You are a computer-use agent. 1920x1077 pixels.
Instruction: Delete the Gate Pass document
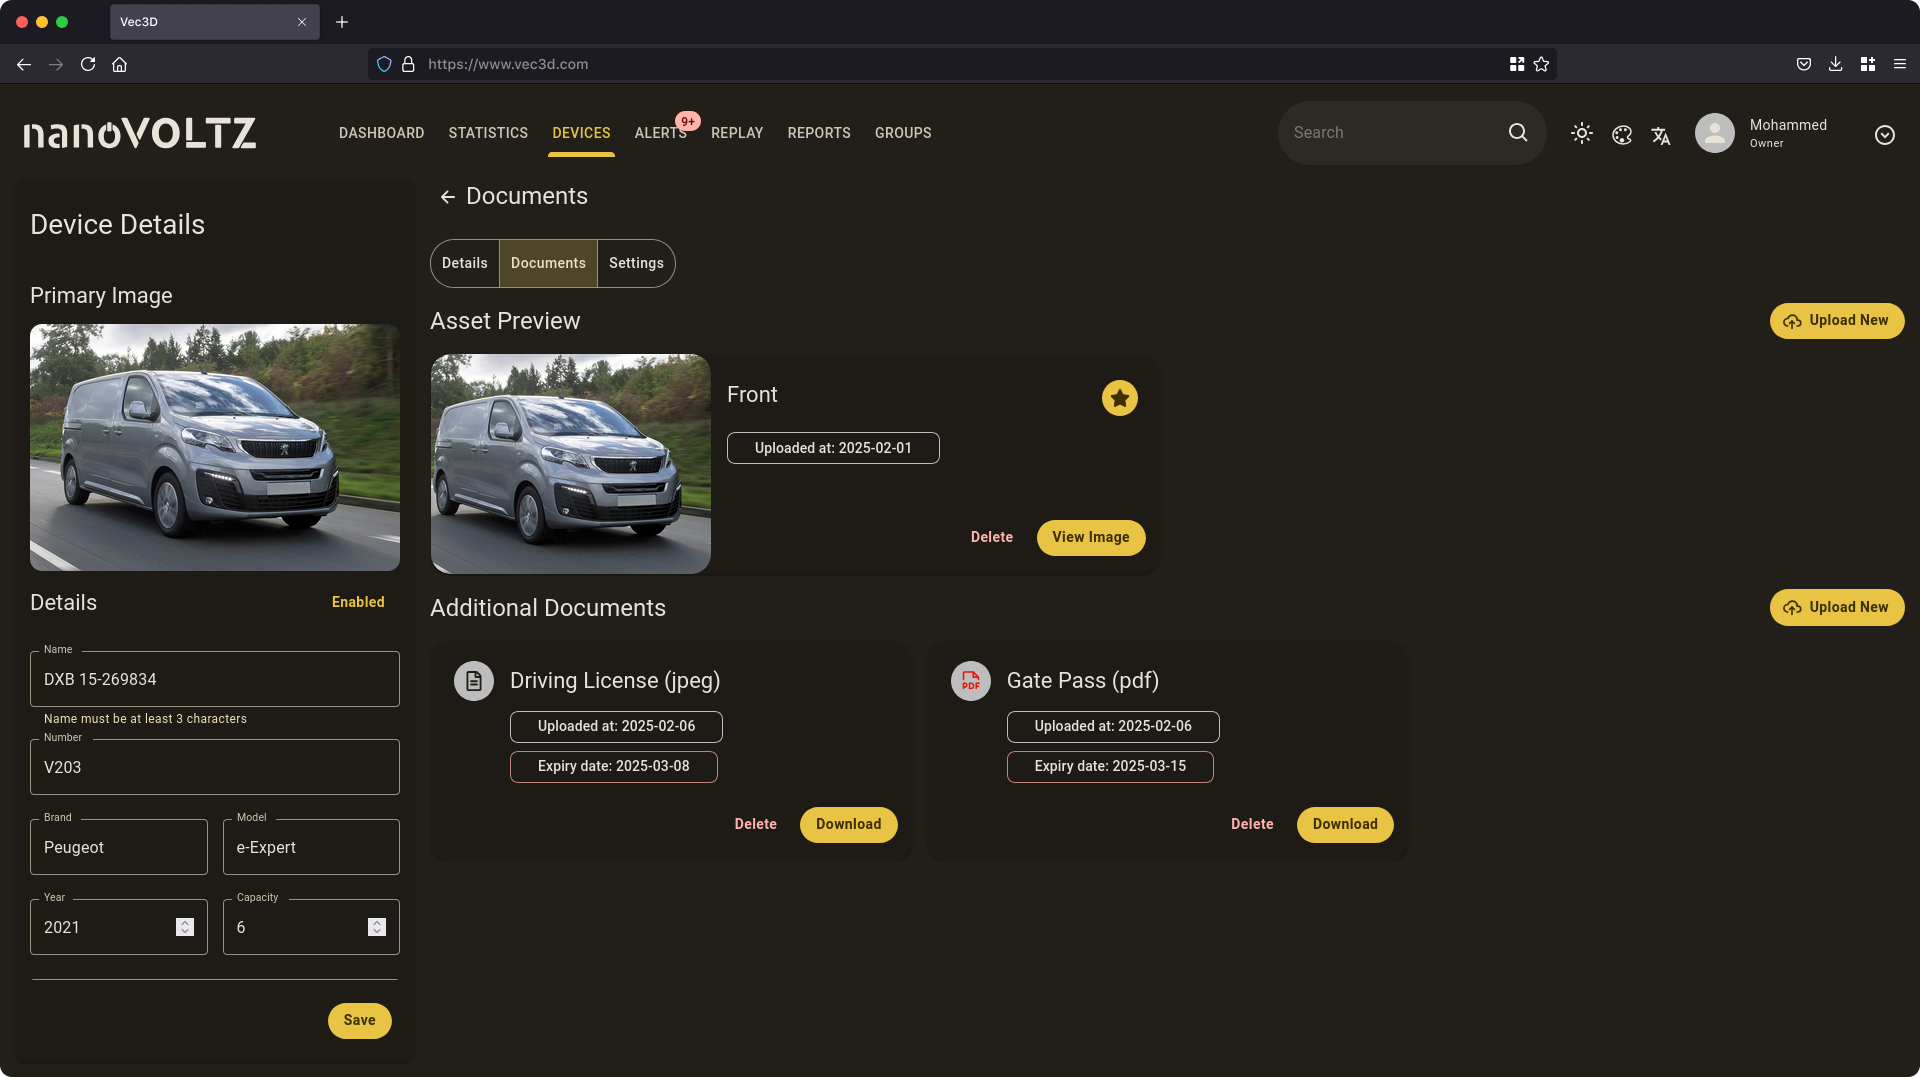(1251, 824)
